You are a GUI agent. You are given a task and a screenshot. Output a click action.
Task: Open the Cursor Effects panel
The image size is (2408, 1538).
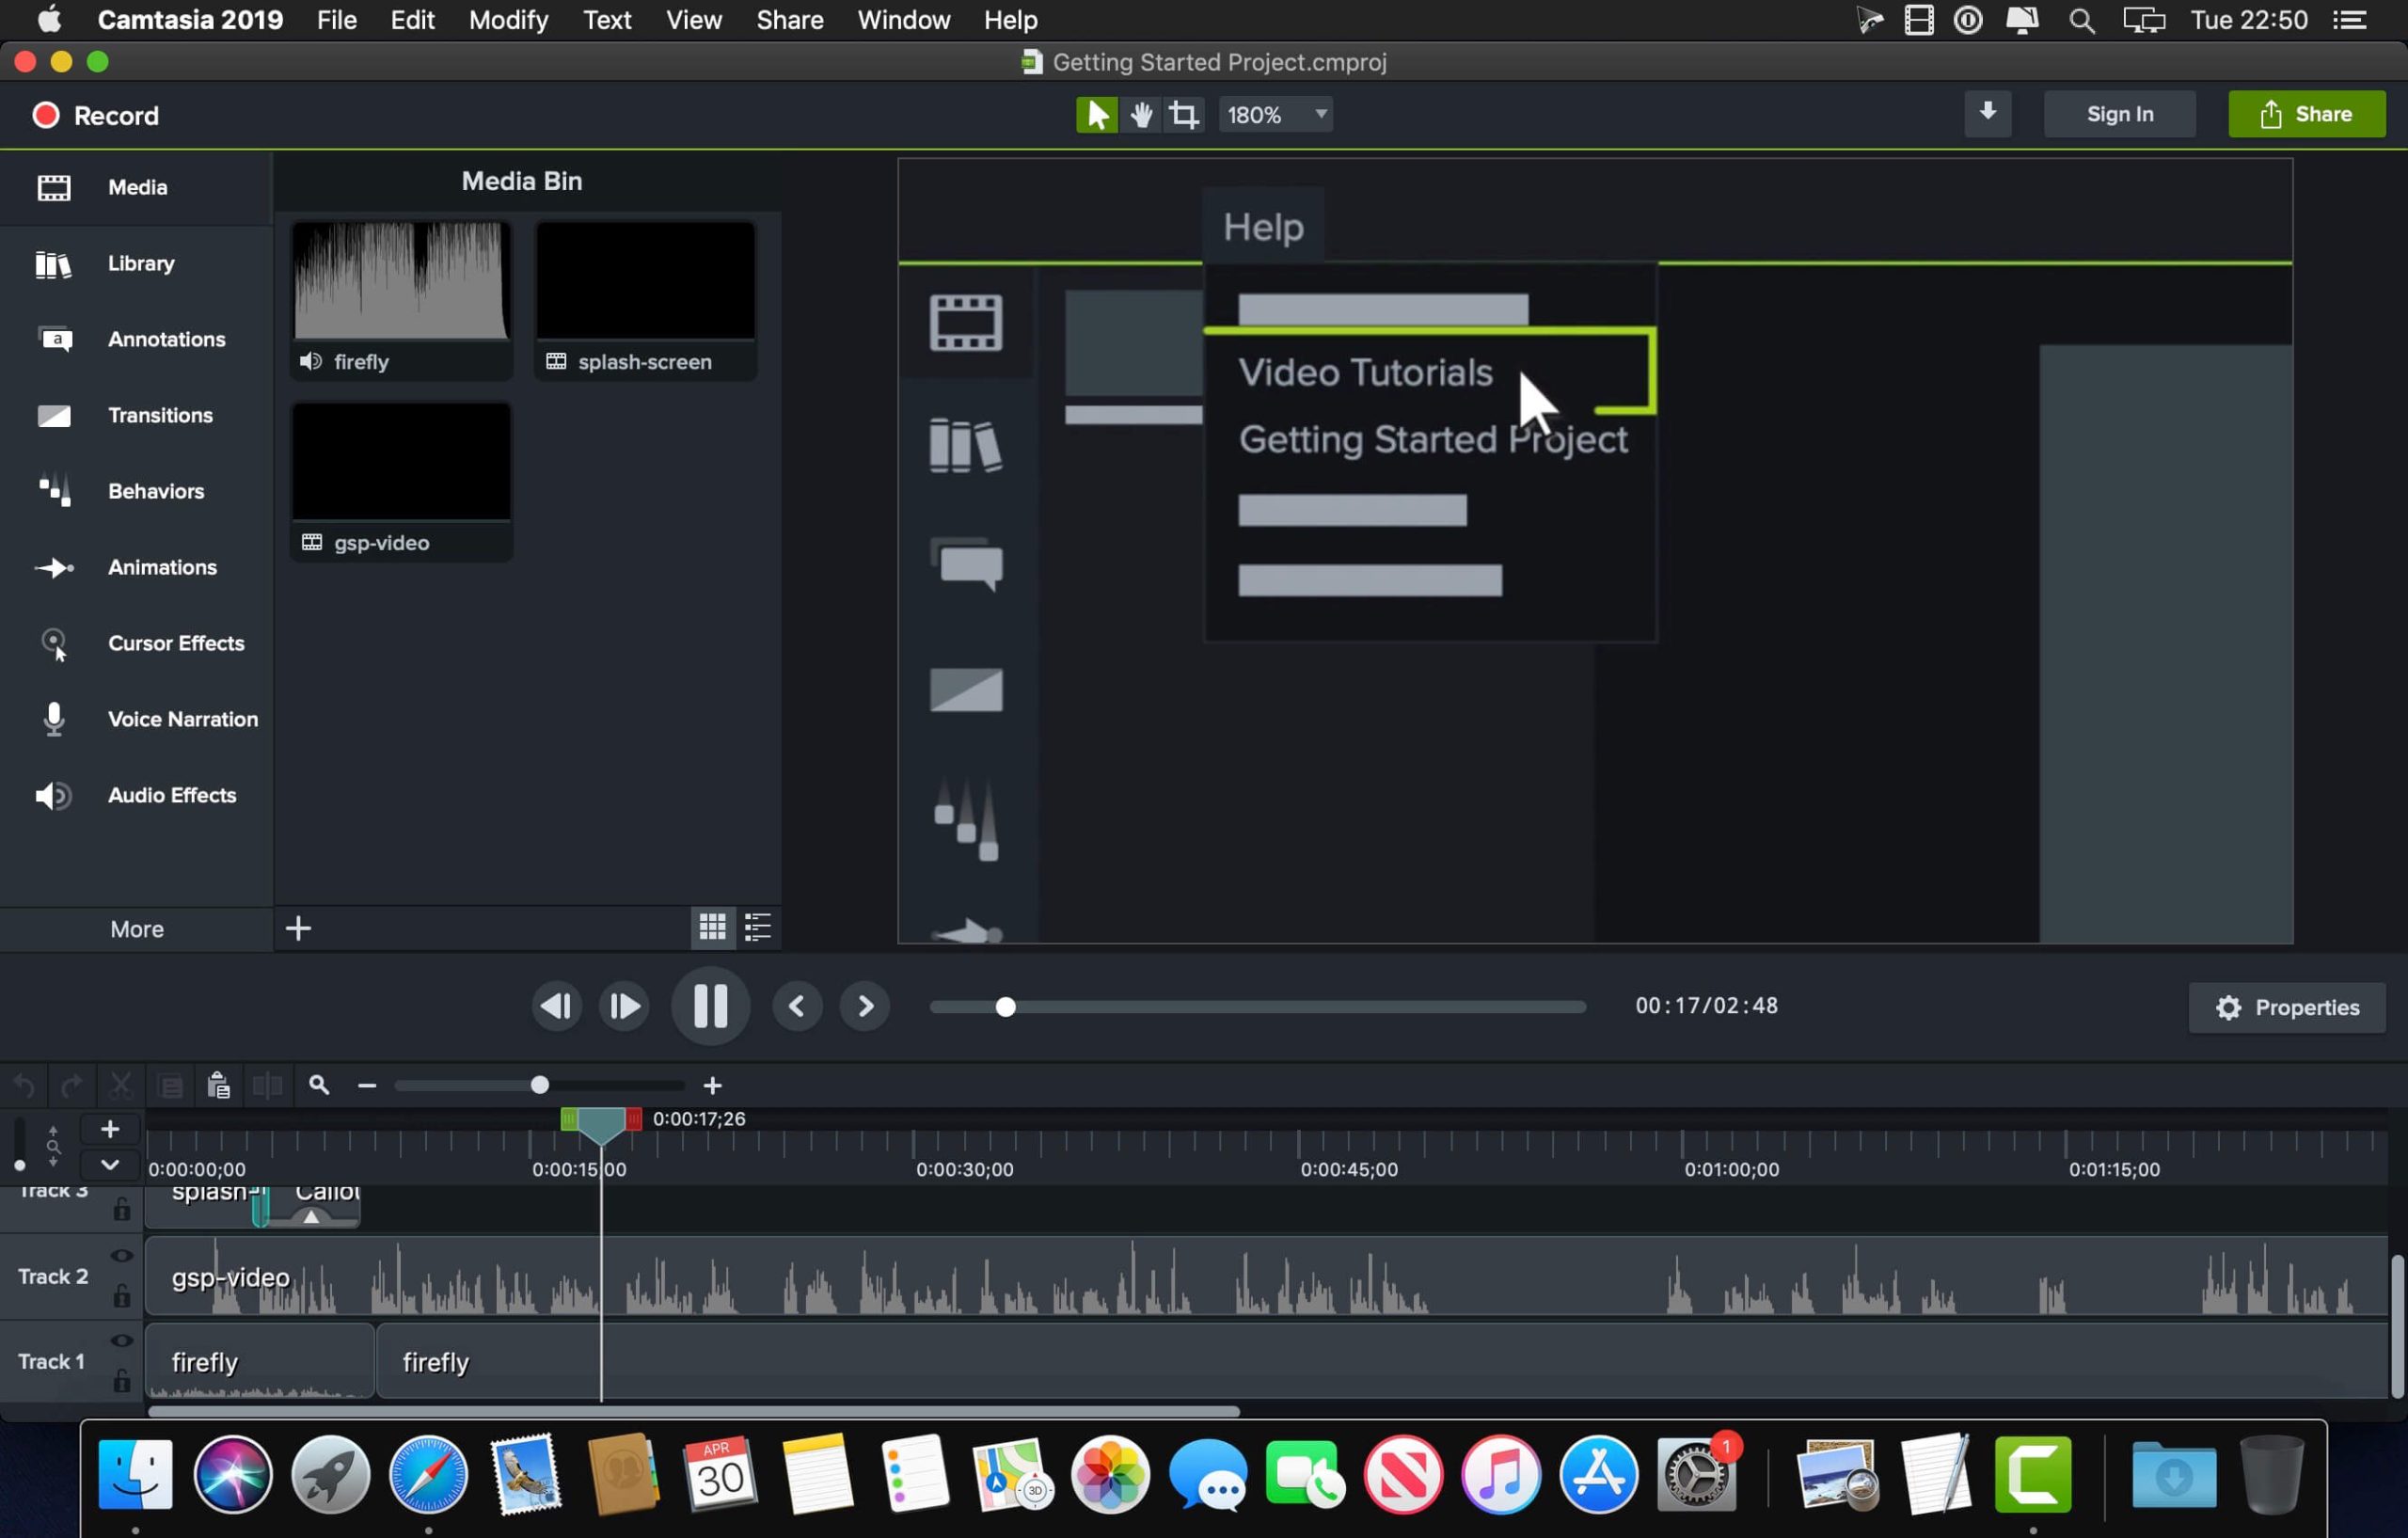pyautogui.click(x=176, y=643)
